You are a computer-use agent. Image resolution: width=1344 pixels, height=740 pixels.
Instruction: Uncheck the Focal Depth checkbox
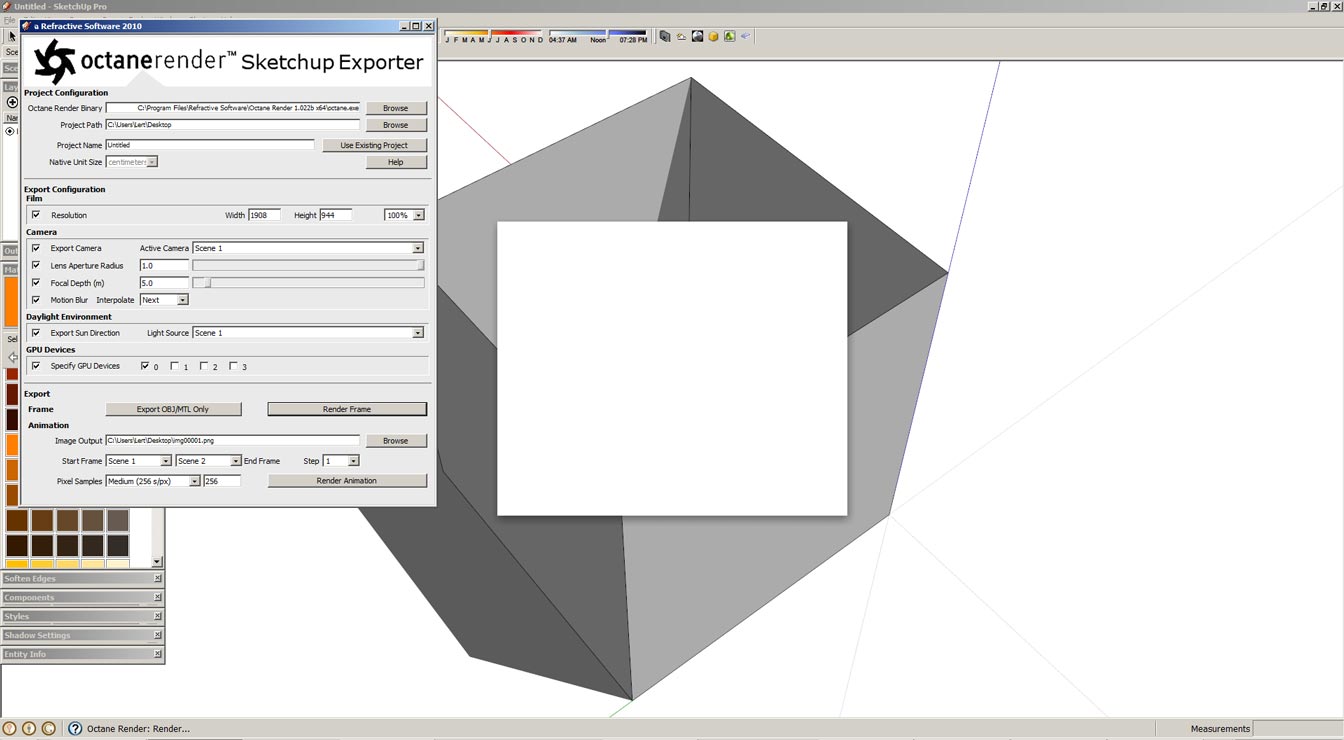(x=36, y=282)
